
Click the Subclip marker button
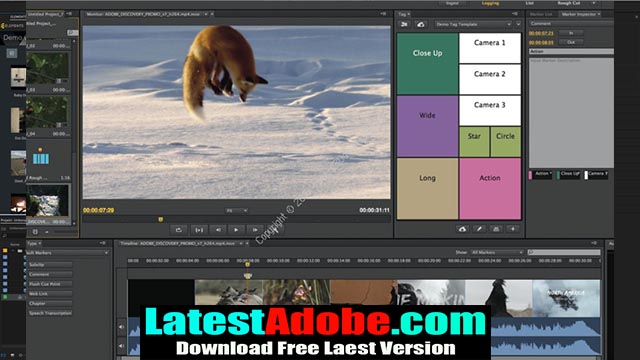tap(50, 265)
